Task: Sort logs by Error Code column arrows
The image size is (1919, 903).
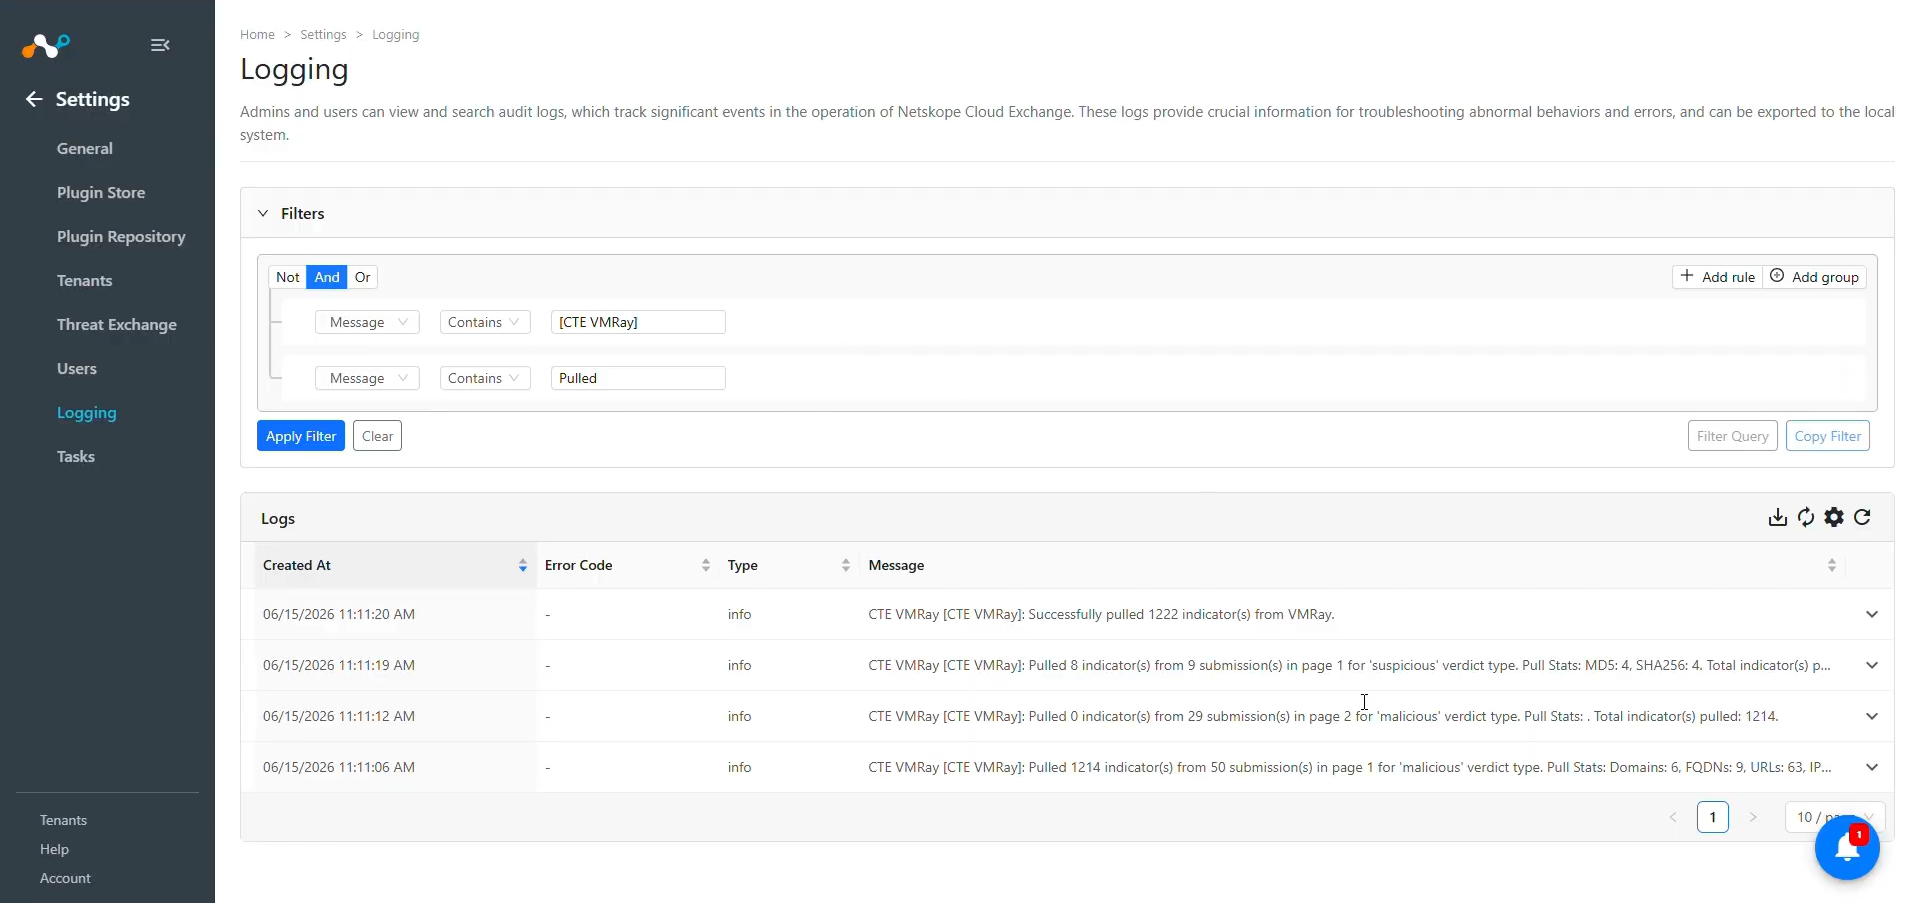Action: click(x=705, y=566)
